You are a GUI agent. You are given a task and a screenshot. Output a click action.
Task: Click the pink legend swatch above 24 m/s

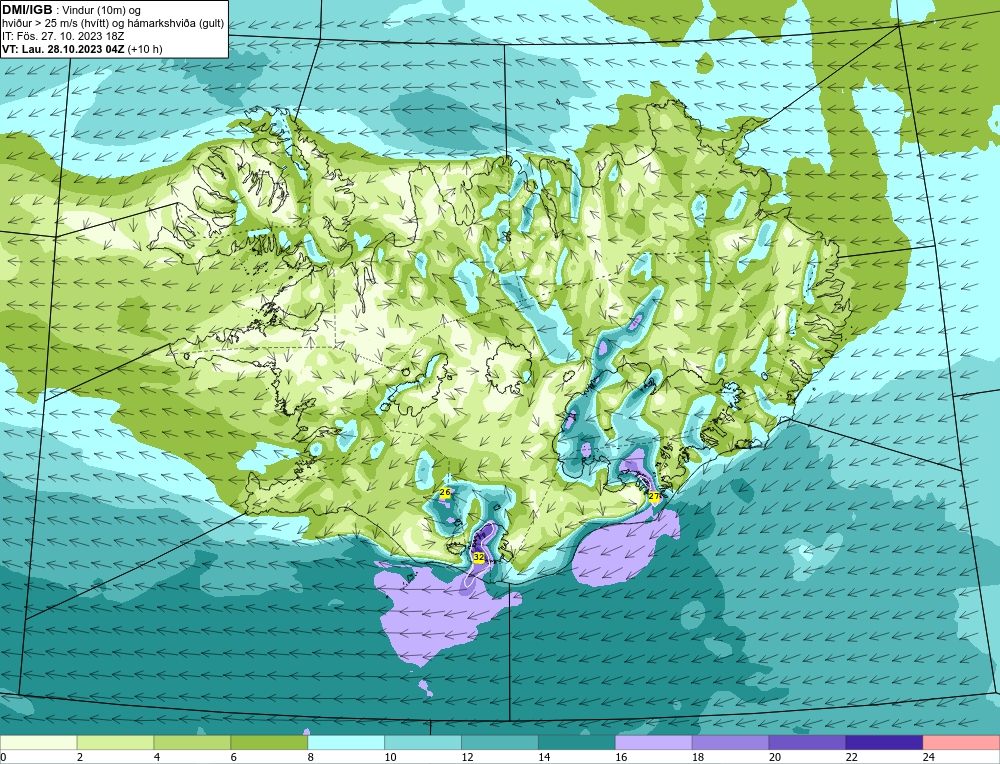pos(961,743)
